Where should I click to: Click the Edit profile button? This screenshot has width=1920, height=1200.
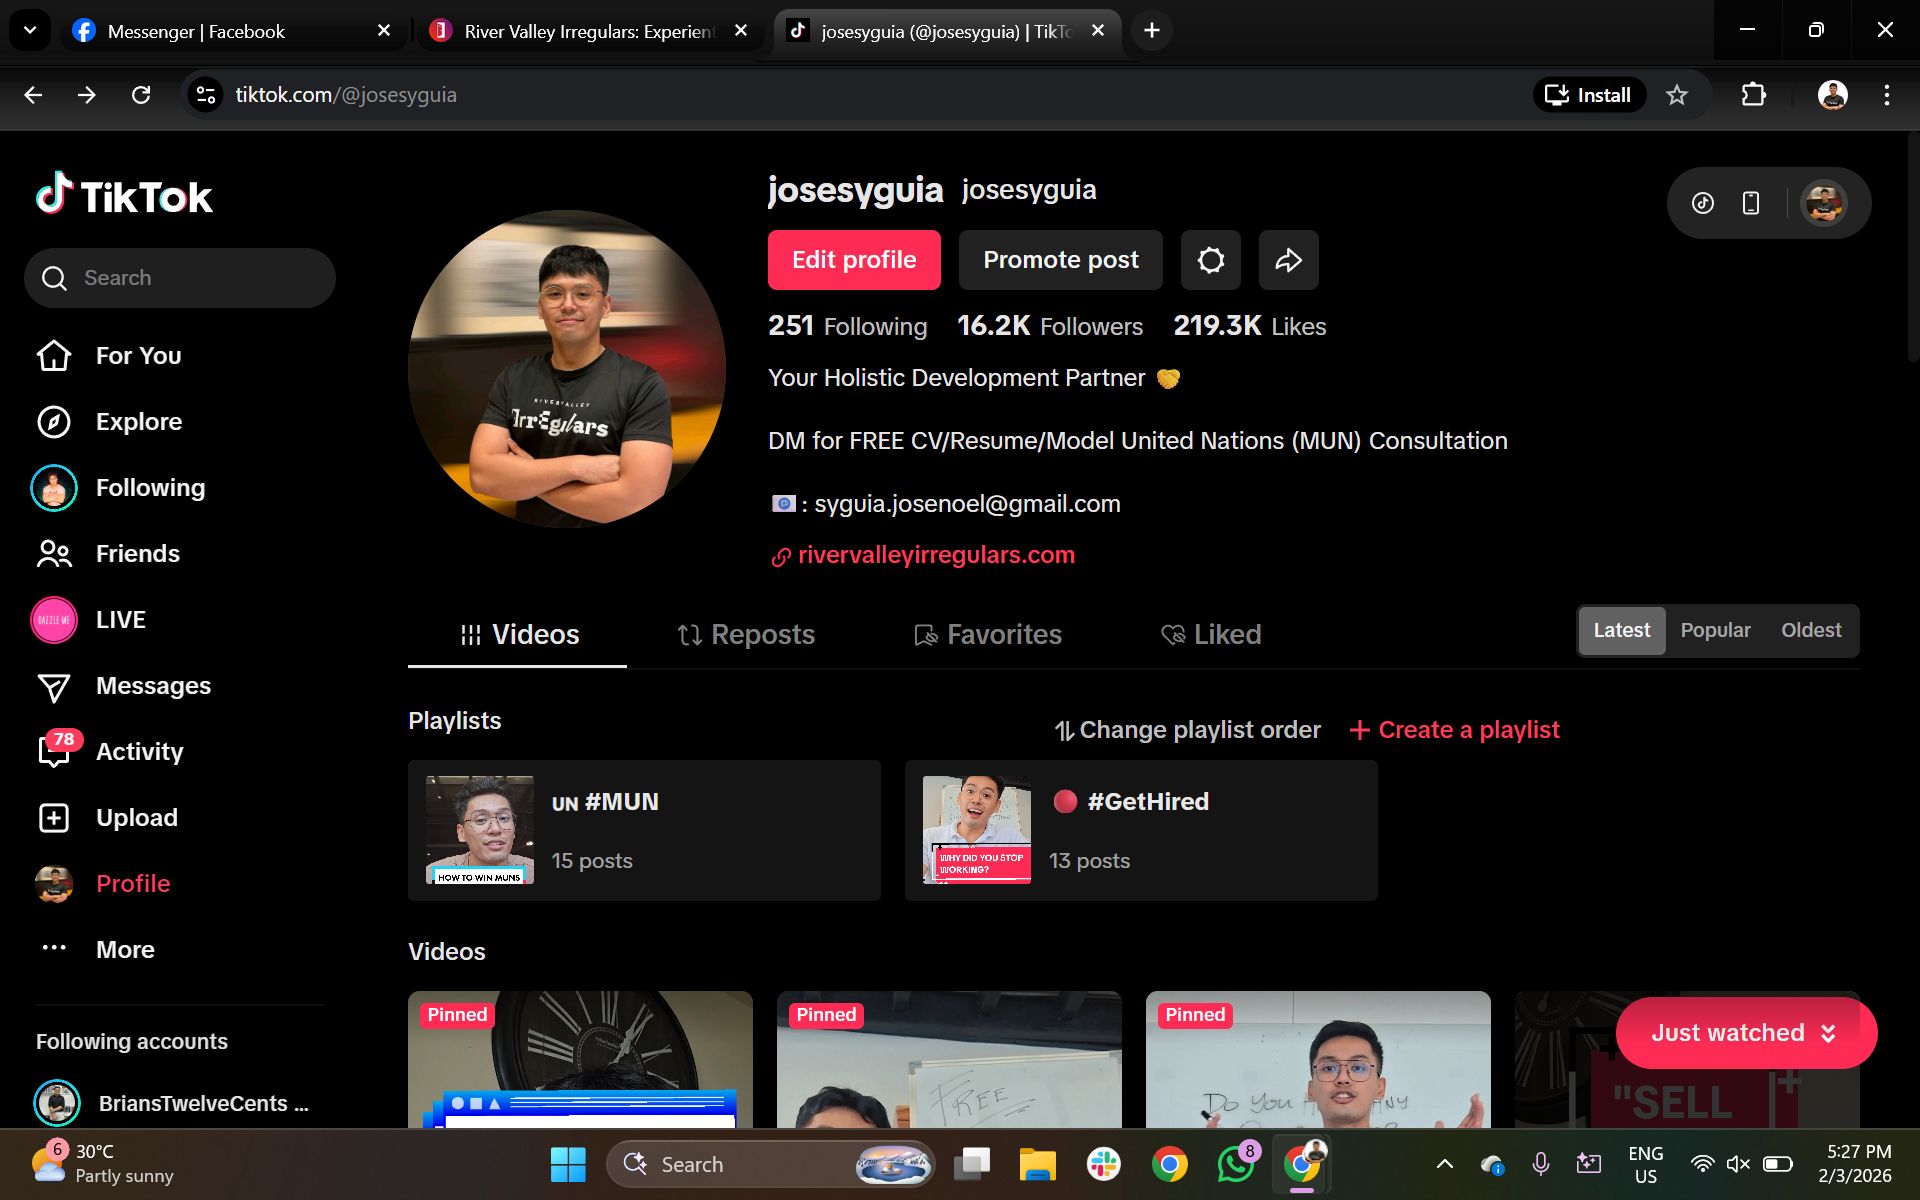pyautogui.click(x=854, y=260)
